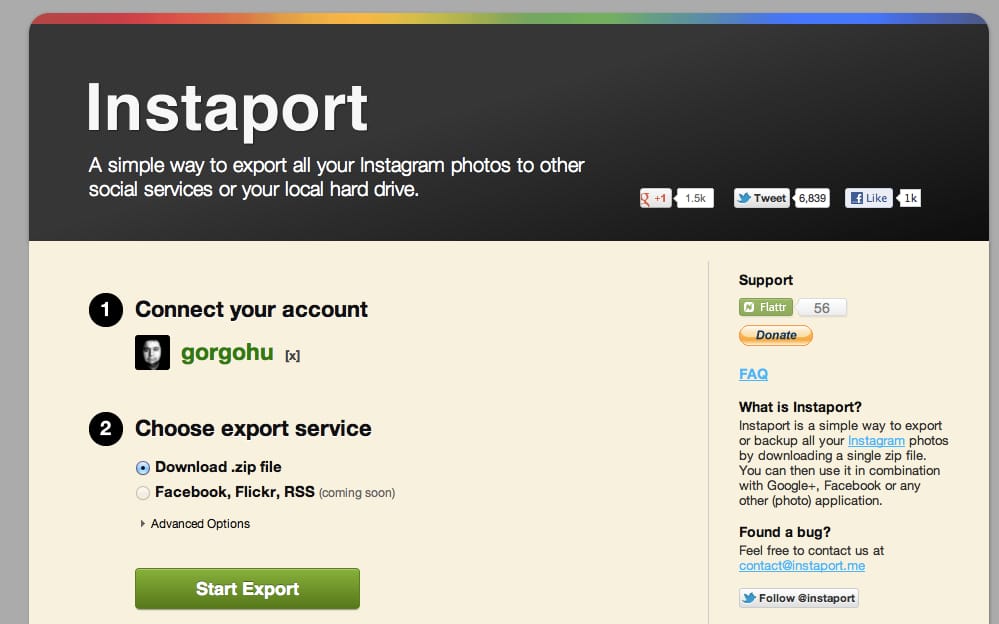Click the gorgohu profile avatar

click(152, 352)
